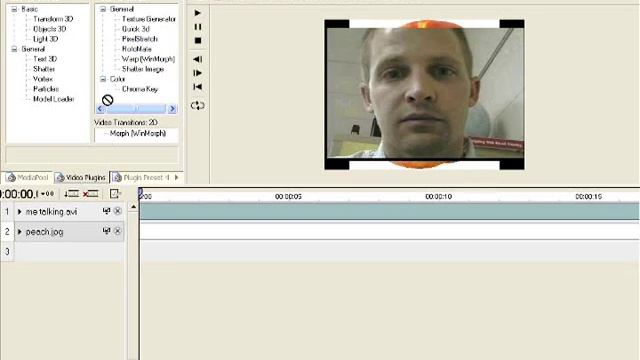The height and width of the screenshot is (360, 640).
Task: Expand the peach.jpg track
Action: click(x=19, y=232)
